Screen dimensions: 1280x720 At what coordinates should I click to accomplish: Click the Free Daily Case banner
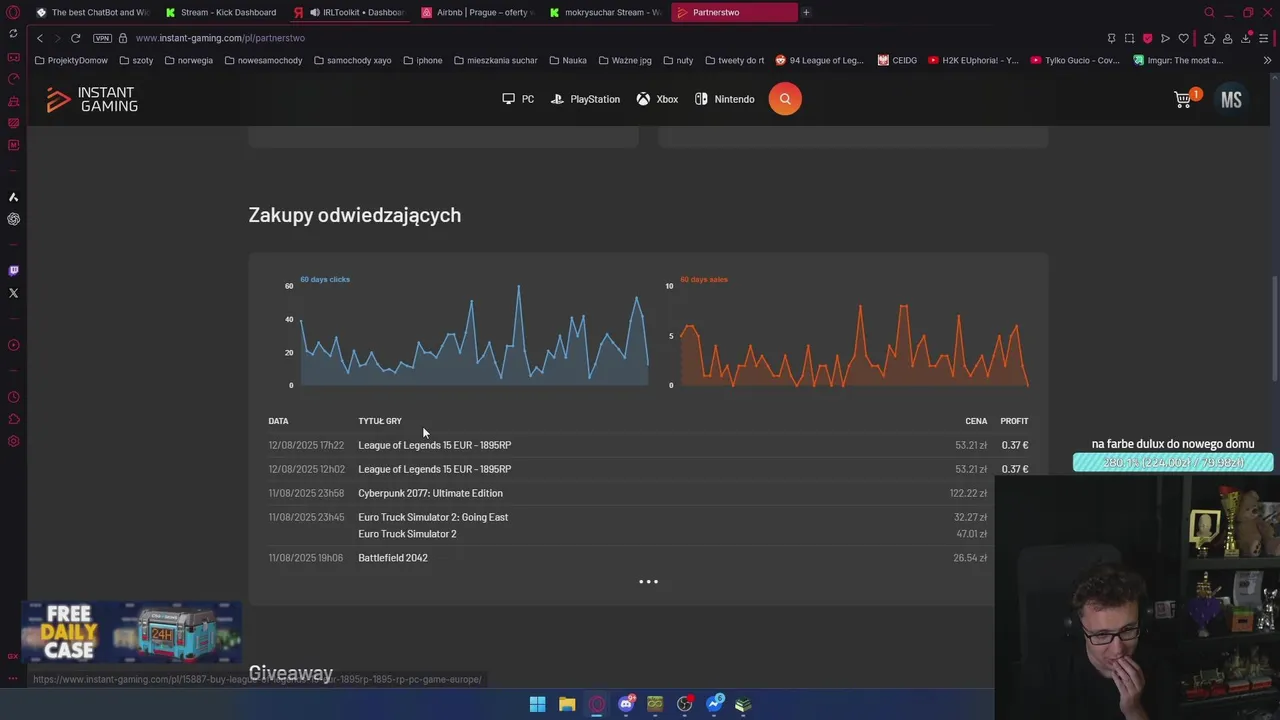click(131, 632)
